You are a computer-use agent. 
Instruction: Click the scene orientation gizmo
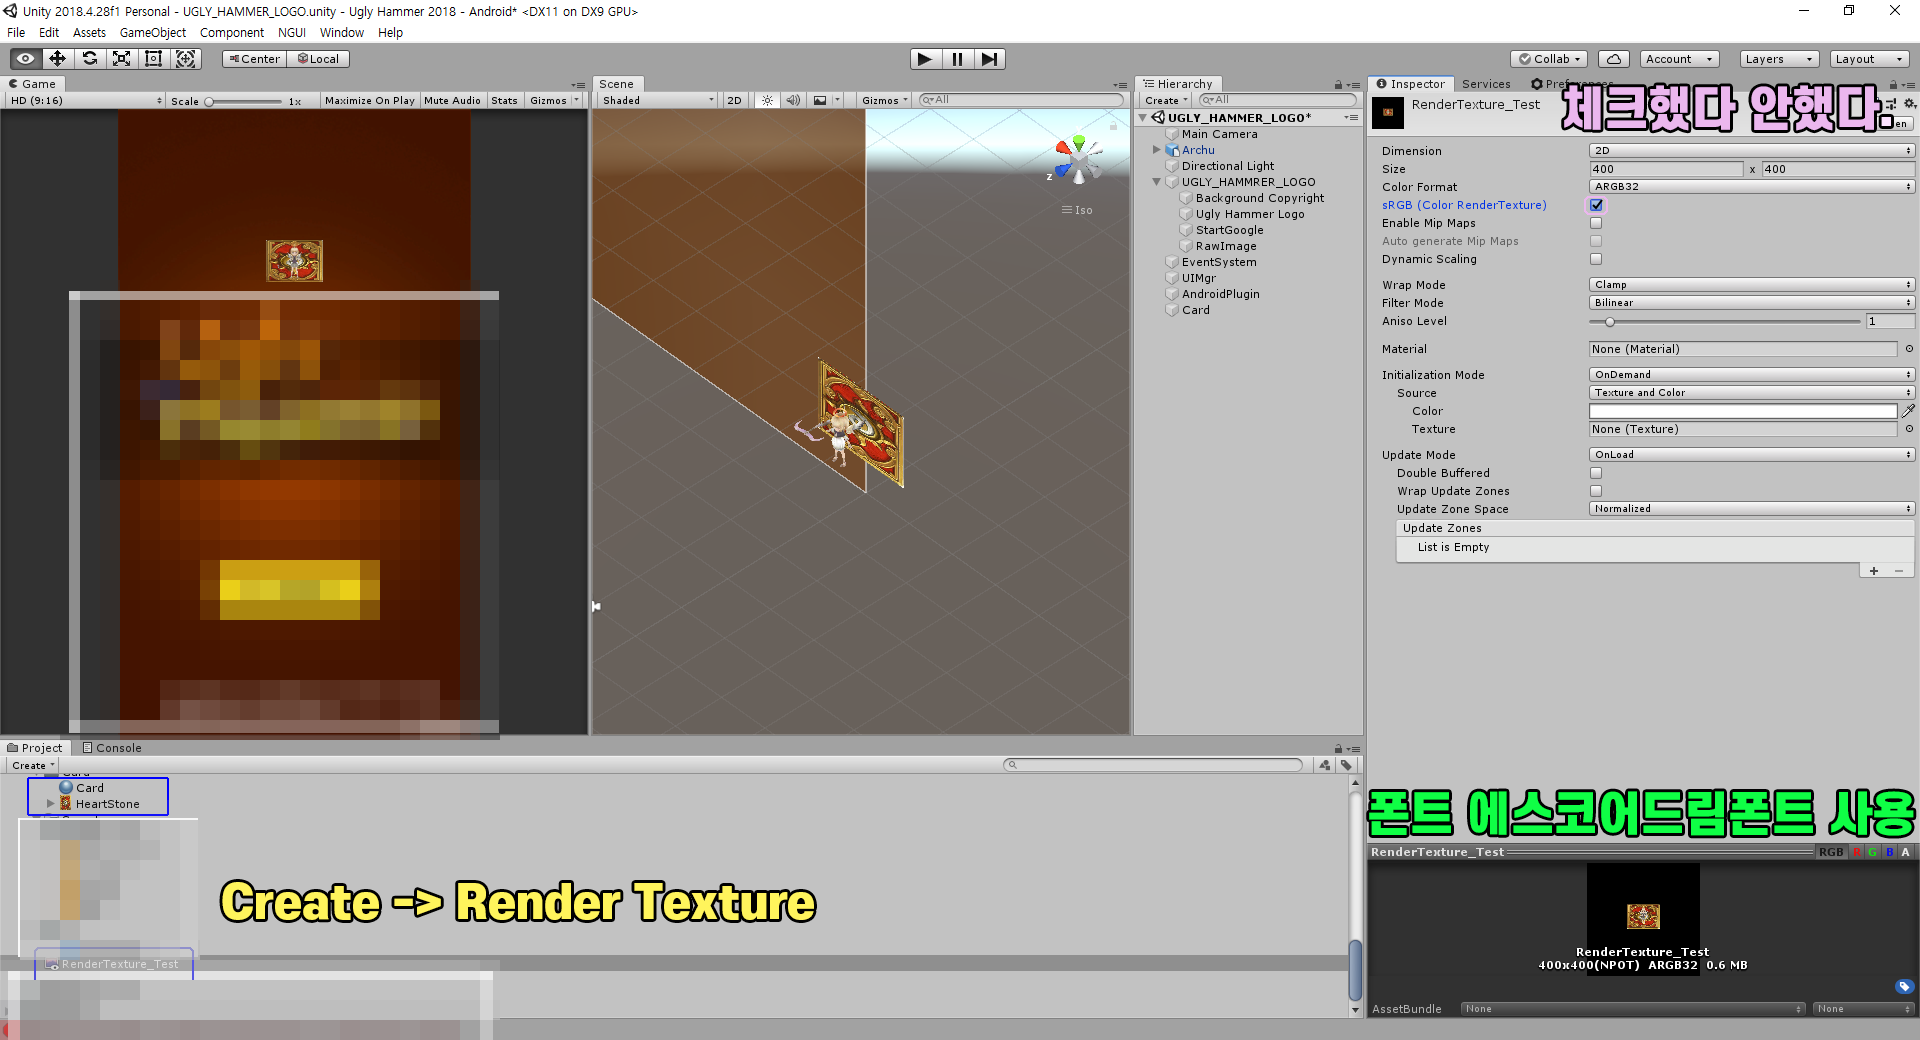coord(1078,160)
